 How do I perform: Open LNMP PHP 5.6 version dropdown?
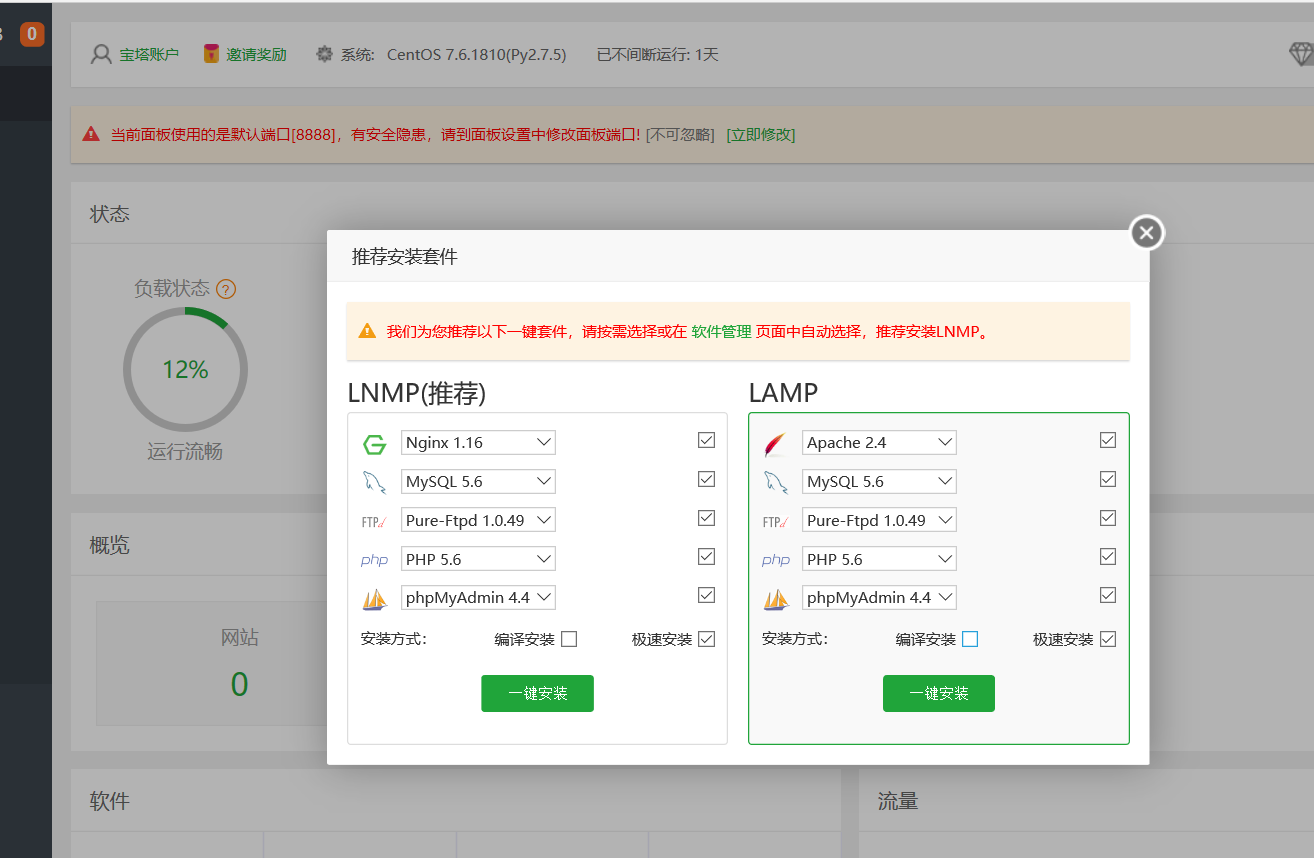(478, 559)
